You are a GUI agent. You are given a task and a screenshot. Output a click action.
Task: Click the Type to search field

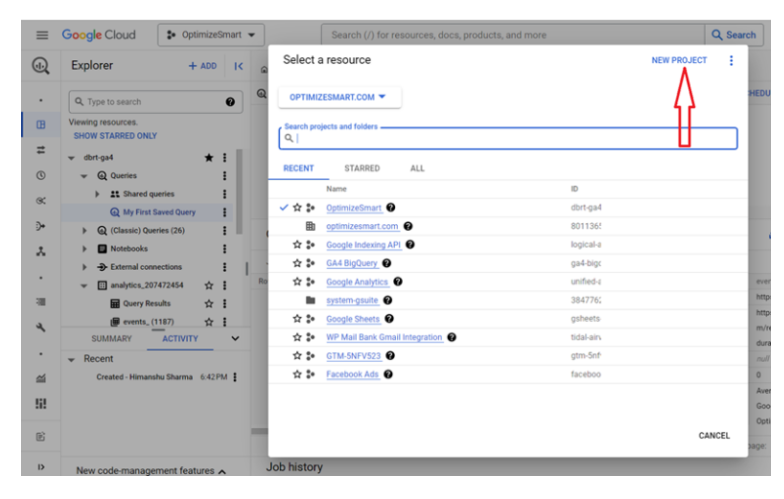click(156, 102)
